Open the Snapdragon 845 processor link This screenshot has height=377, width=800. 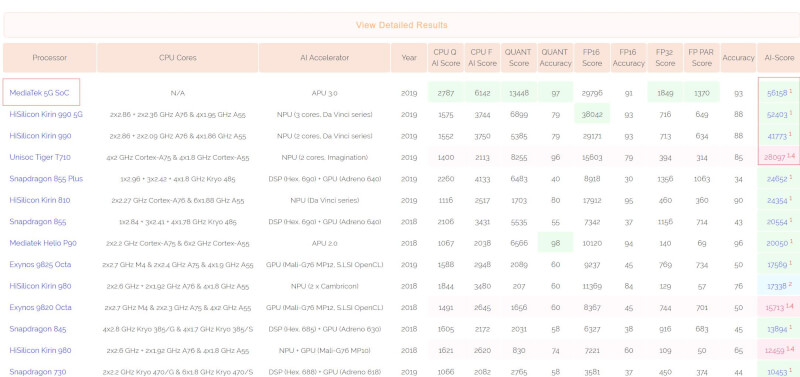point(38,329)
